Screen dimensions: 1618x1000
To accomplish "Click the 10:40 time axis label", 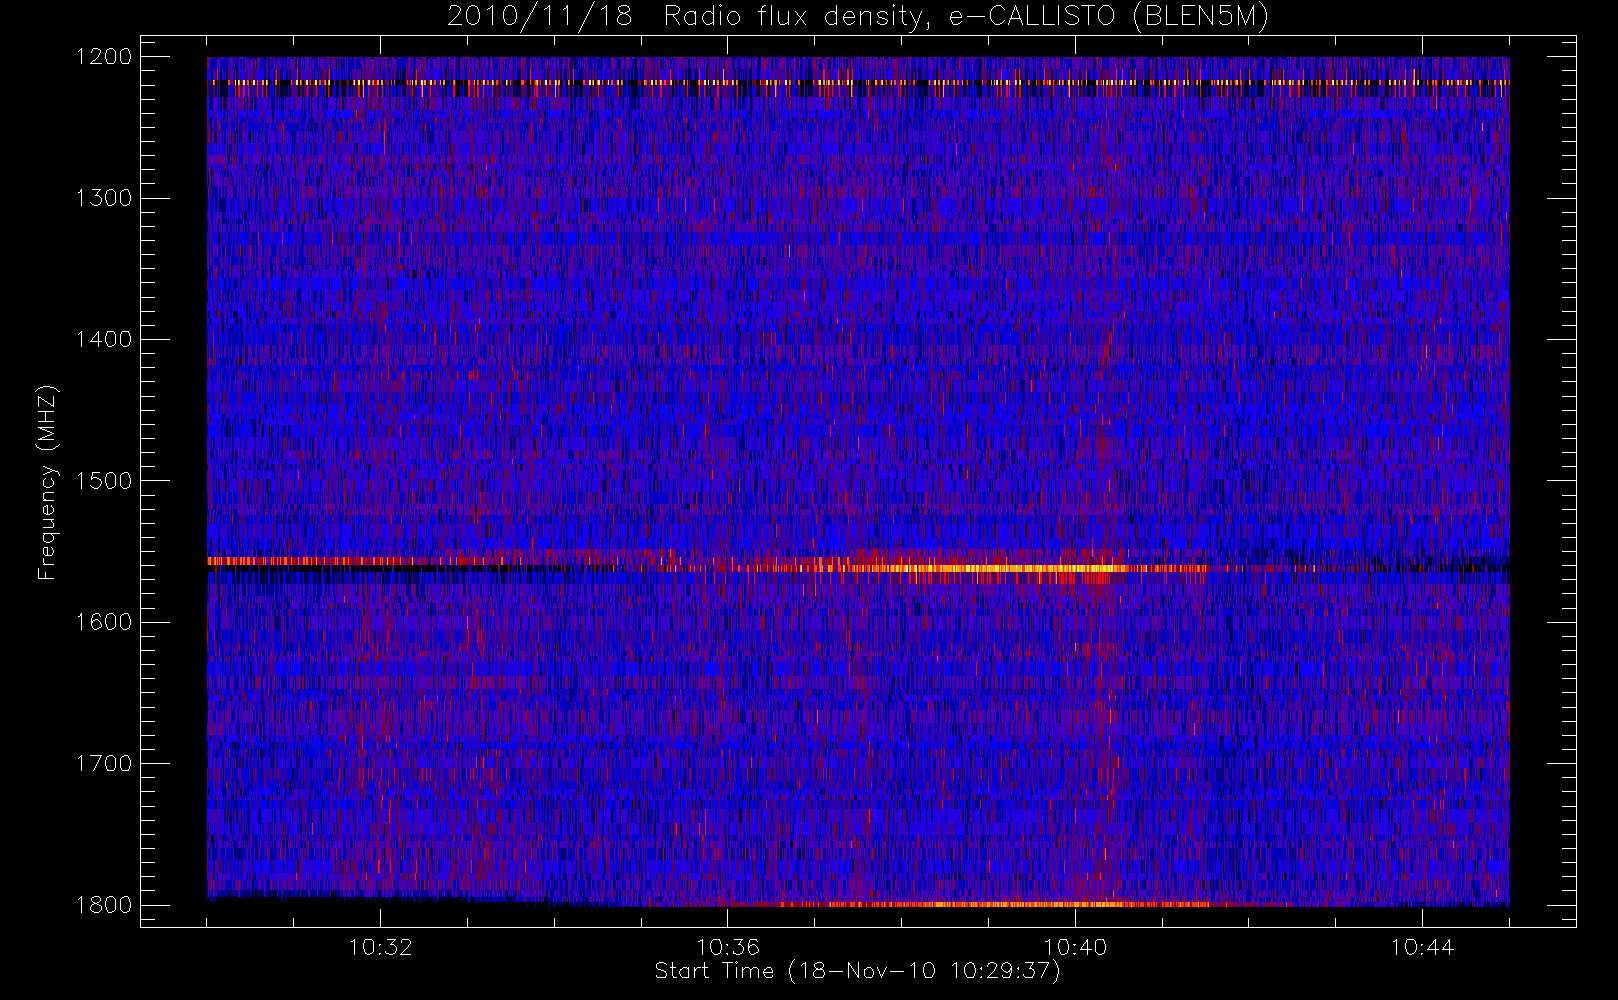I will [x=1075, y=947].
